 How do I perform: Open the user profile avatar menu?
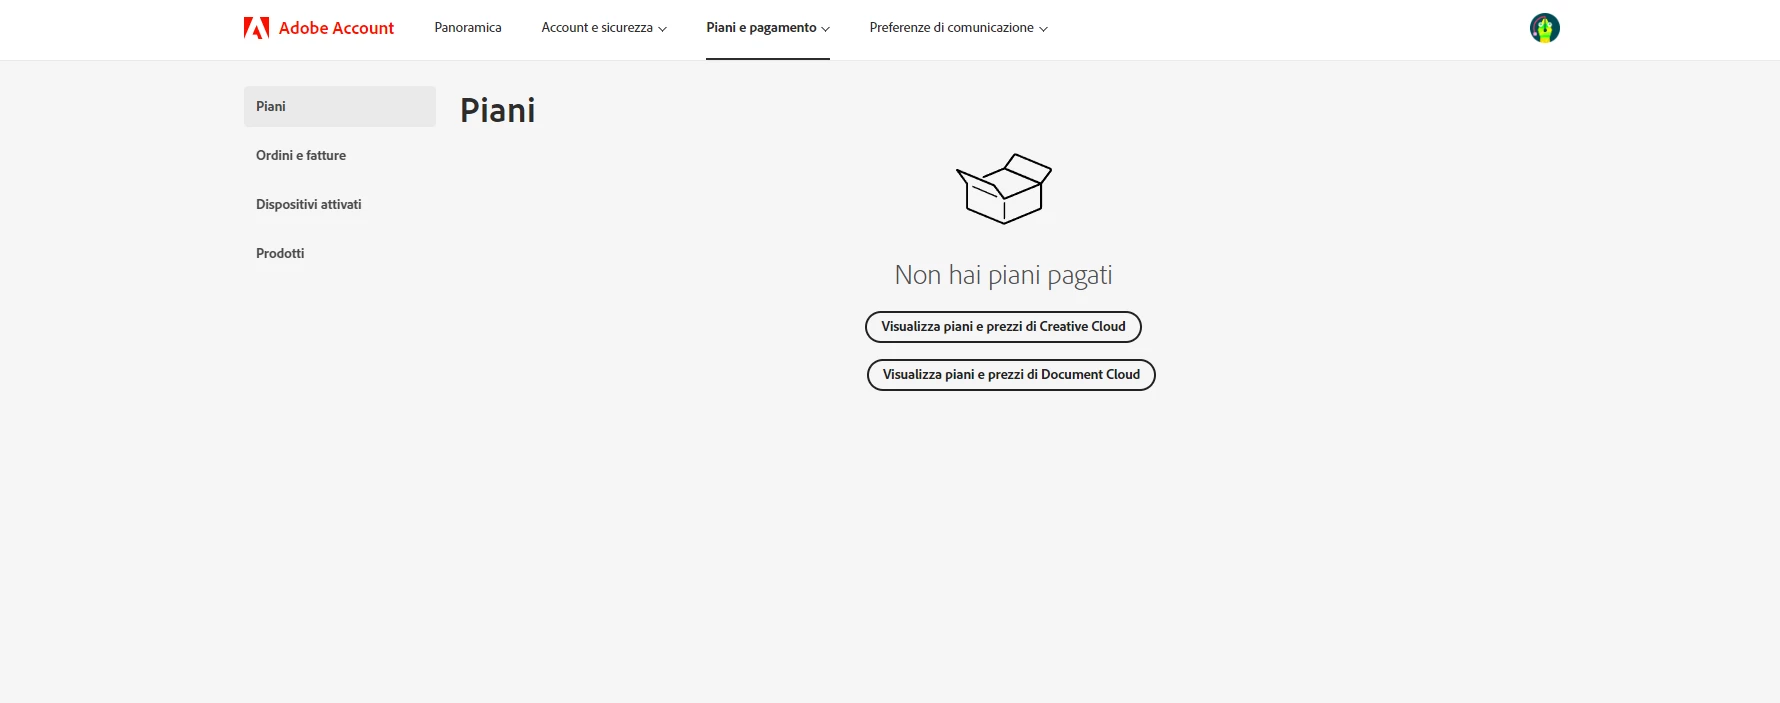(x=1545, y=28)
